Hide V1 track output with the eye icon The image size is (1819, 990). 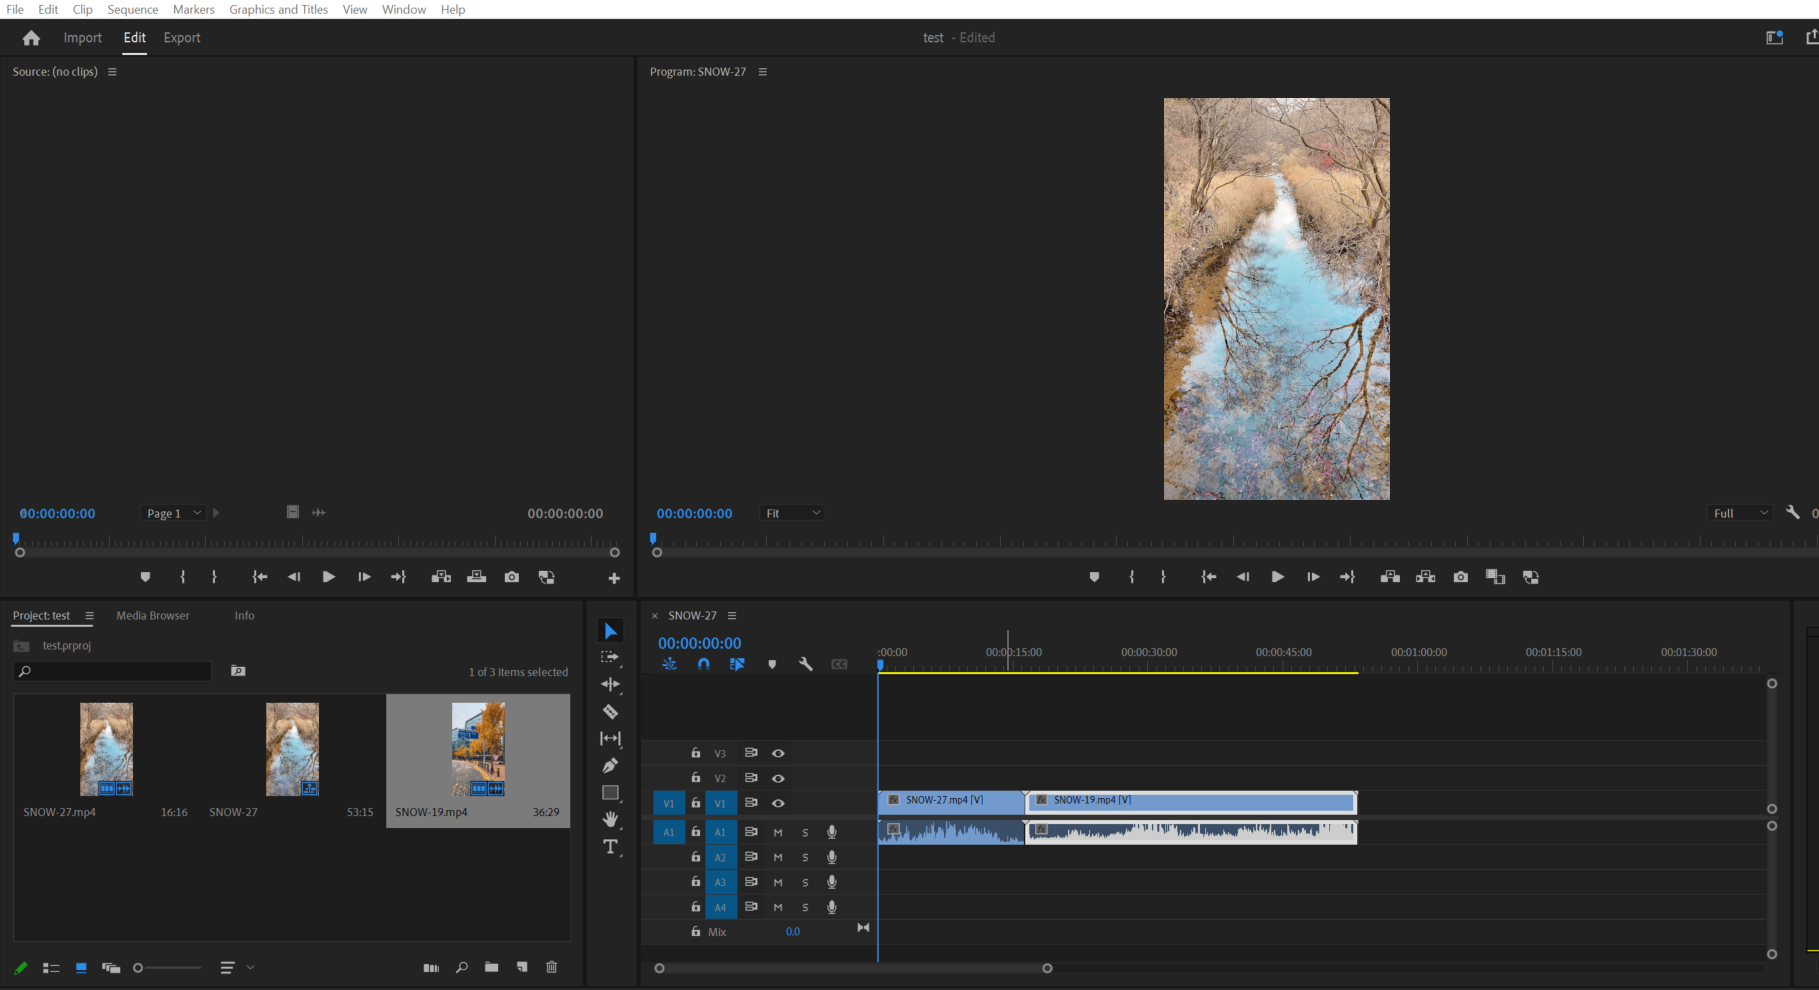point(779,803)
